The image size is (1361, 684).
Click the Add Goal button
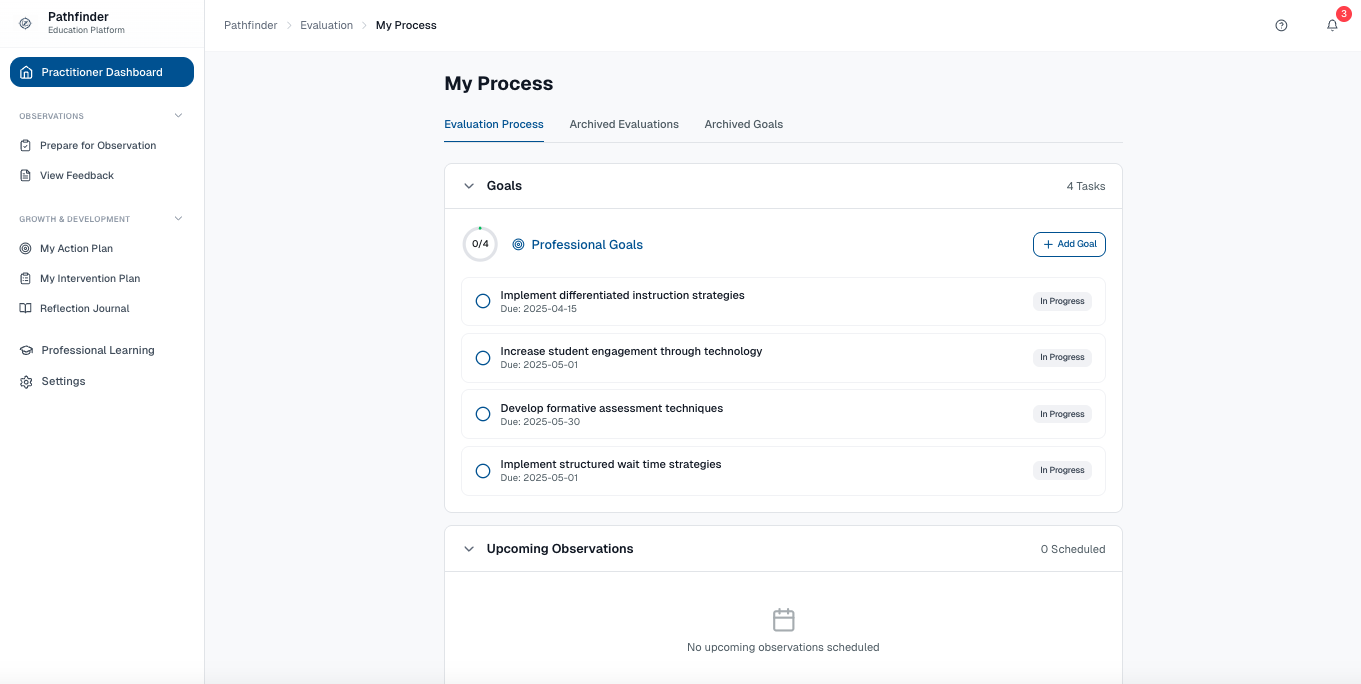coord(1069,244)
